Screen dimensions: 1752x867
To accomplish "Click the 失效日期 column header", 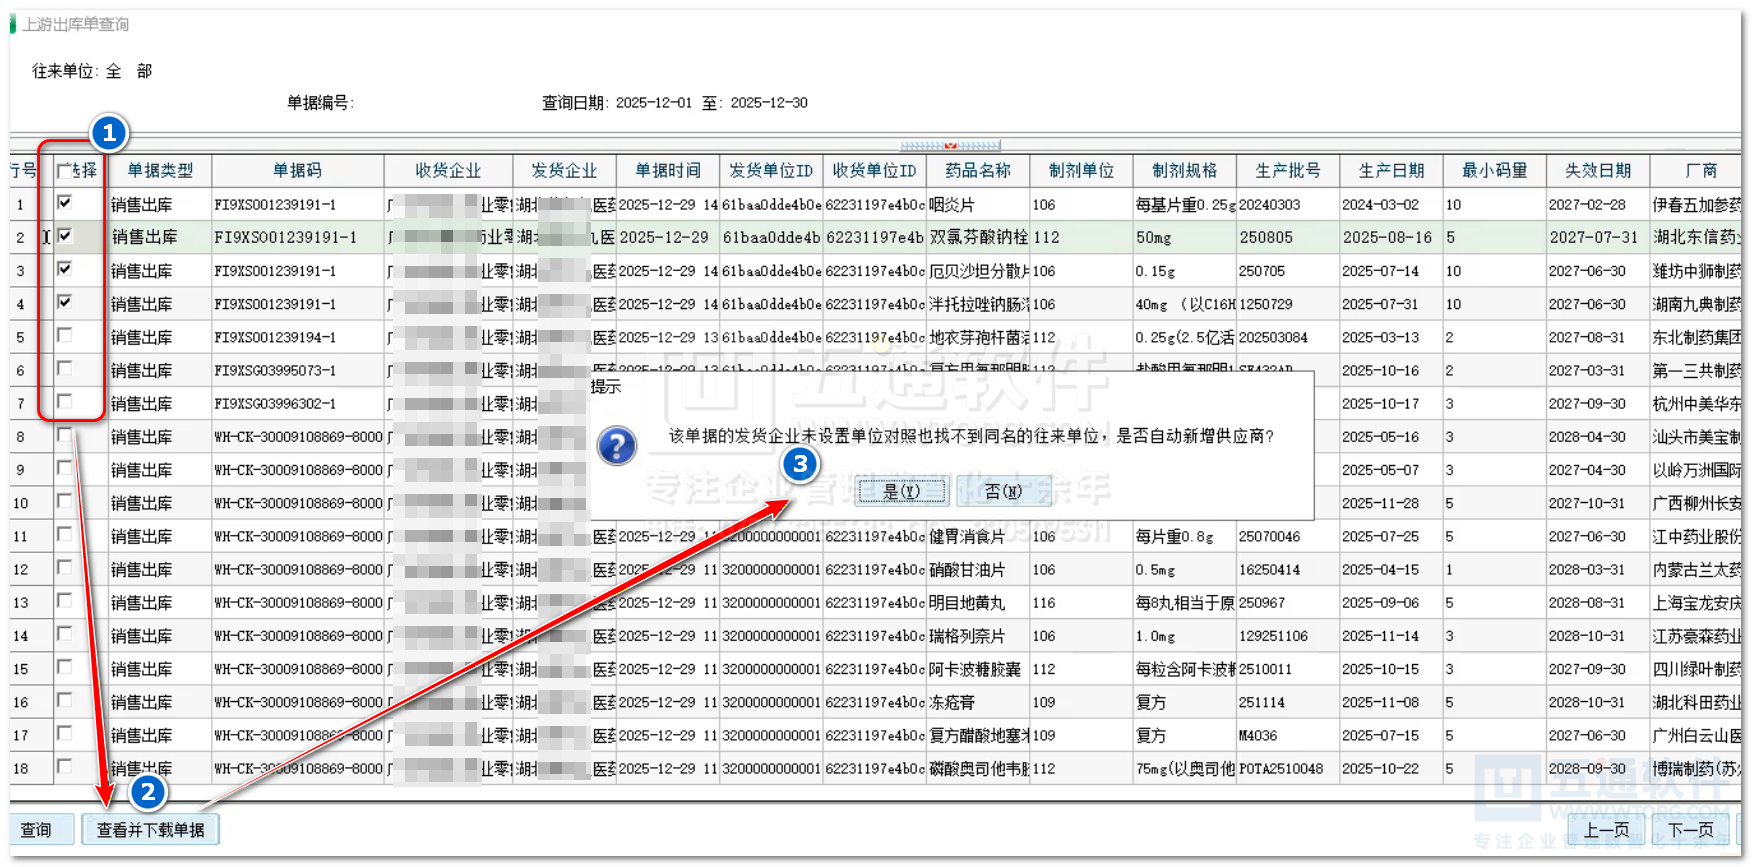I will point(1597,171).
